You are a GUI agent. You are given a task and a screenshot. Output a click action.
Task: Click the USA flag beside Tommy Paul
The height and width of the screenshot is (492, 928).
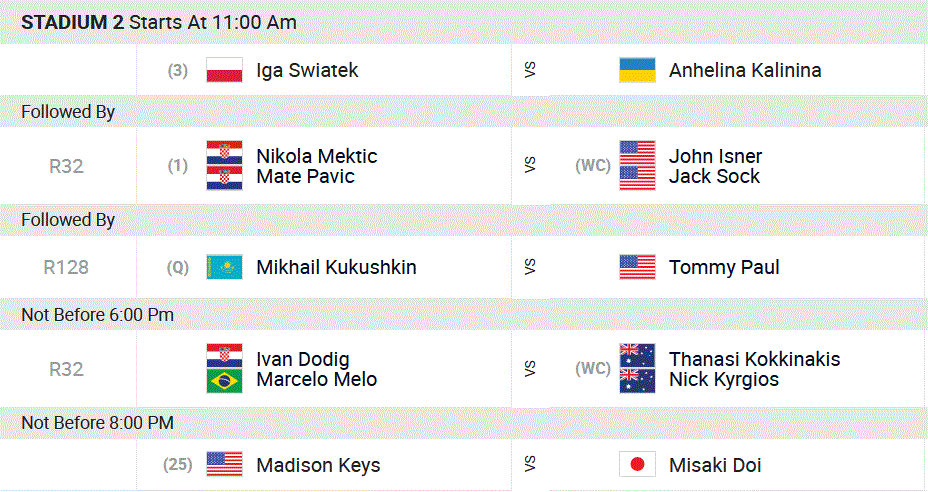637,267
